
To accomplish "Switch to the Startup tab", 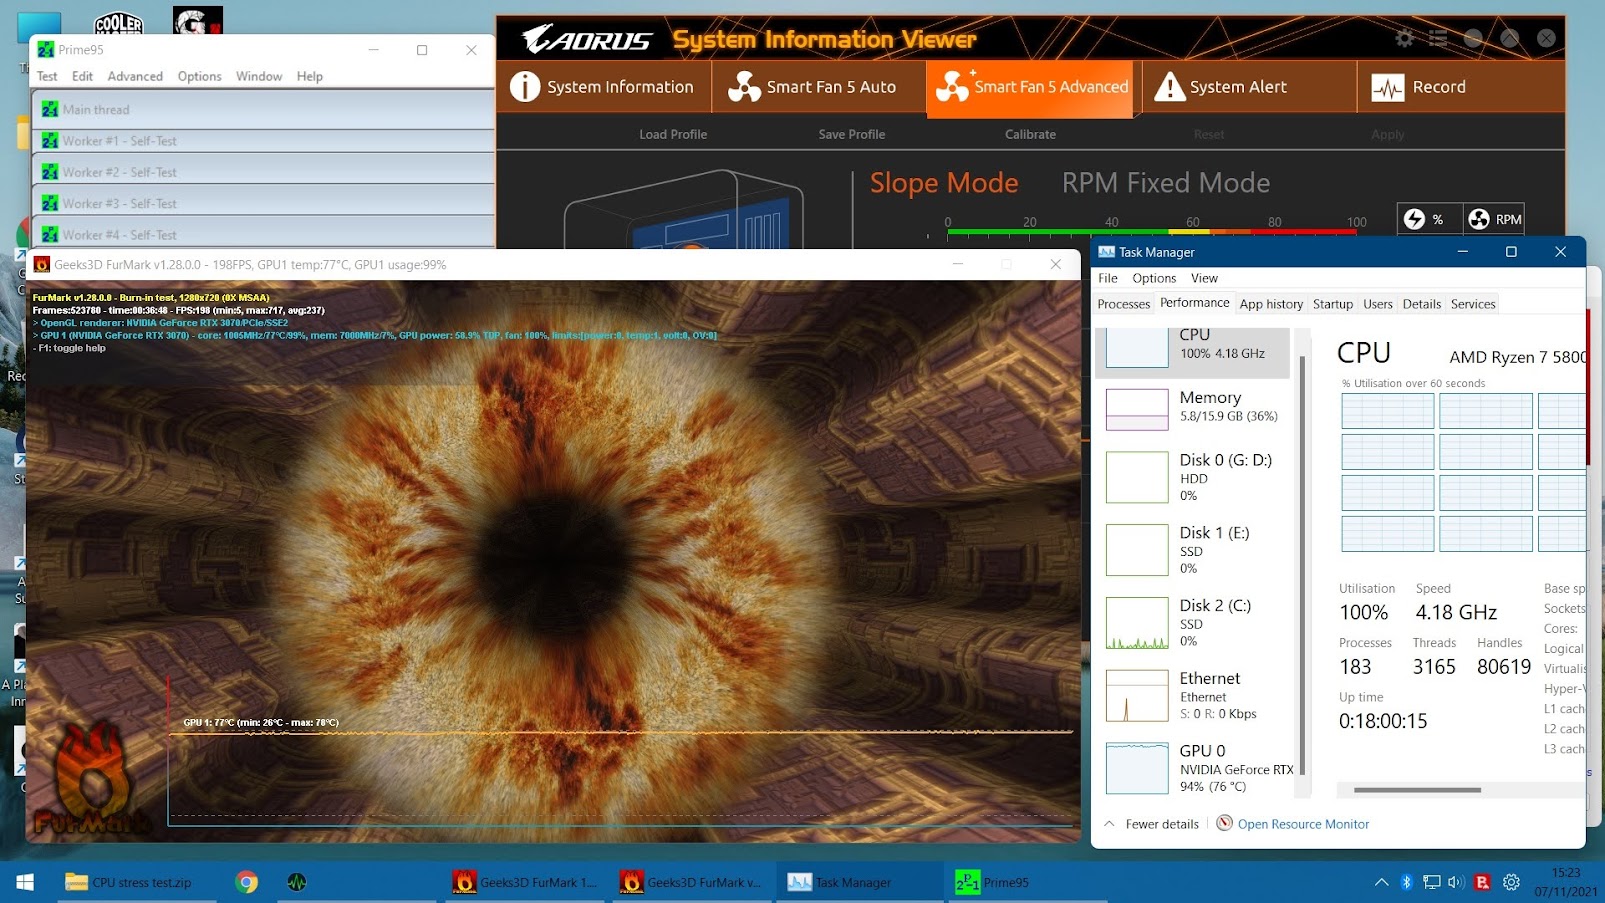I will [1333, 304].
